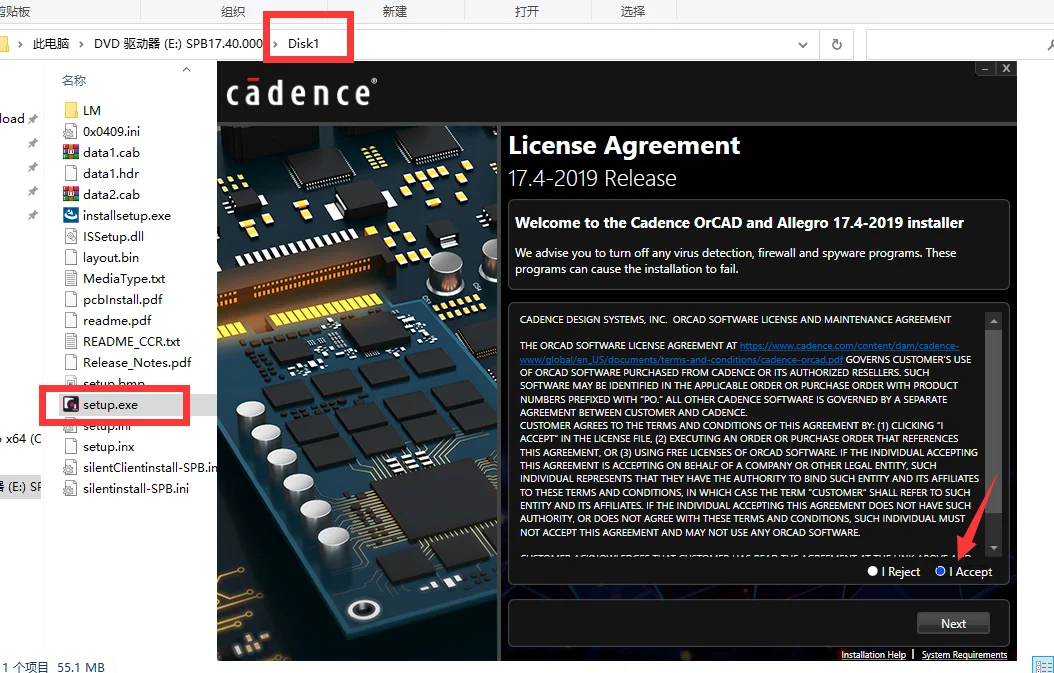Click the refresh button beside address bar
Viewport: 1054px width, 673px height.
click(836, 45)
